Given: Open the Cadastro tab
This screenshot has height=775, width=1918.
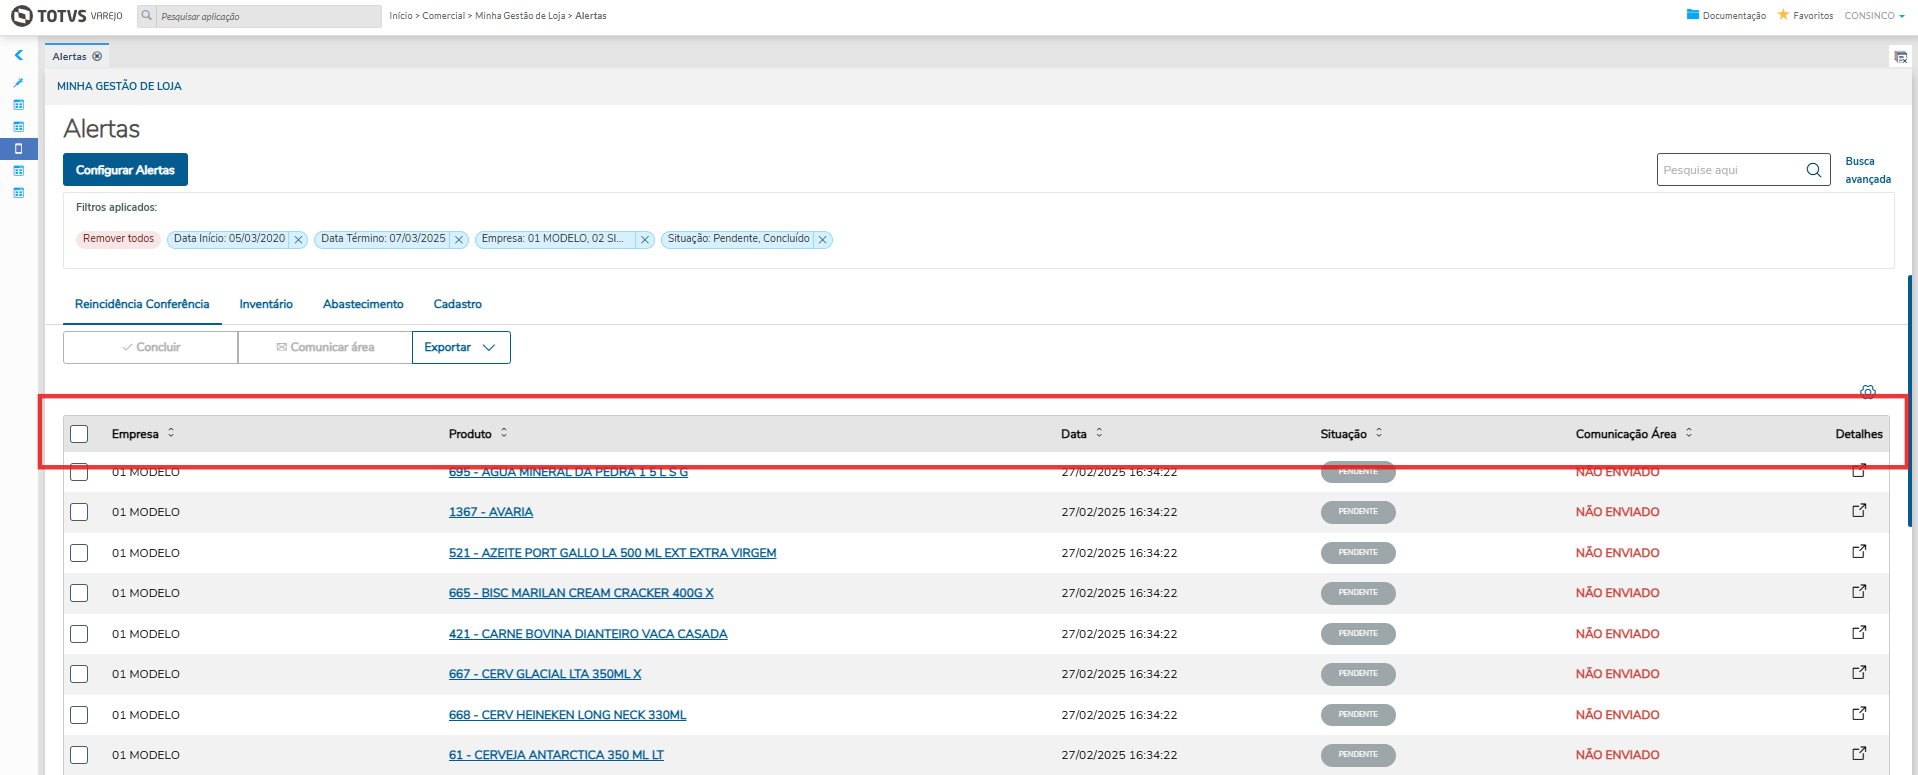Looking at the screenshot, I should click(x=458, y=304).
